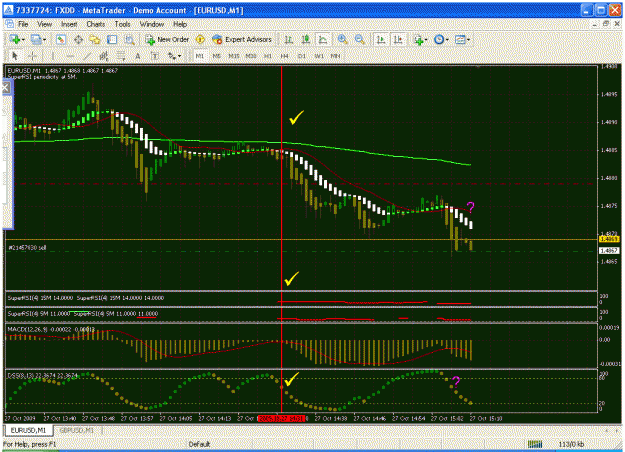Viewport: 625px width, 452px height.
Task: Select the MN timeframe button
Action: [335, 56]
